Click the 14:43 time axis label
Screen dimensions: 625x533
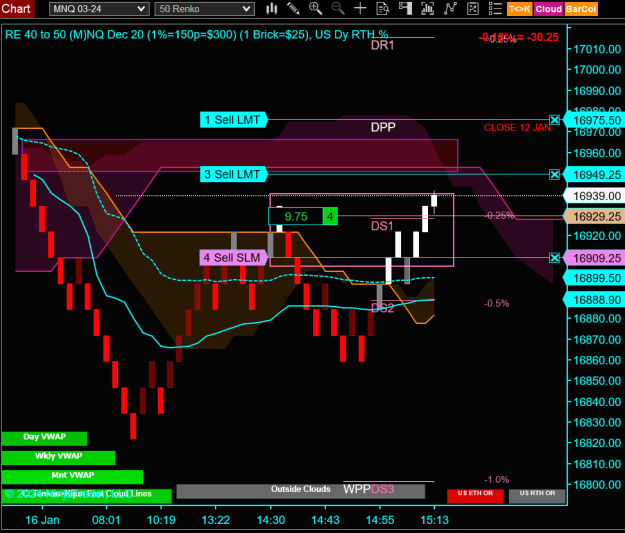tap(325, 520)
